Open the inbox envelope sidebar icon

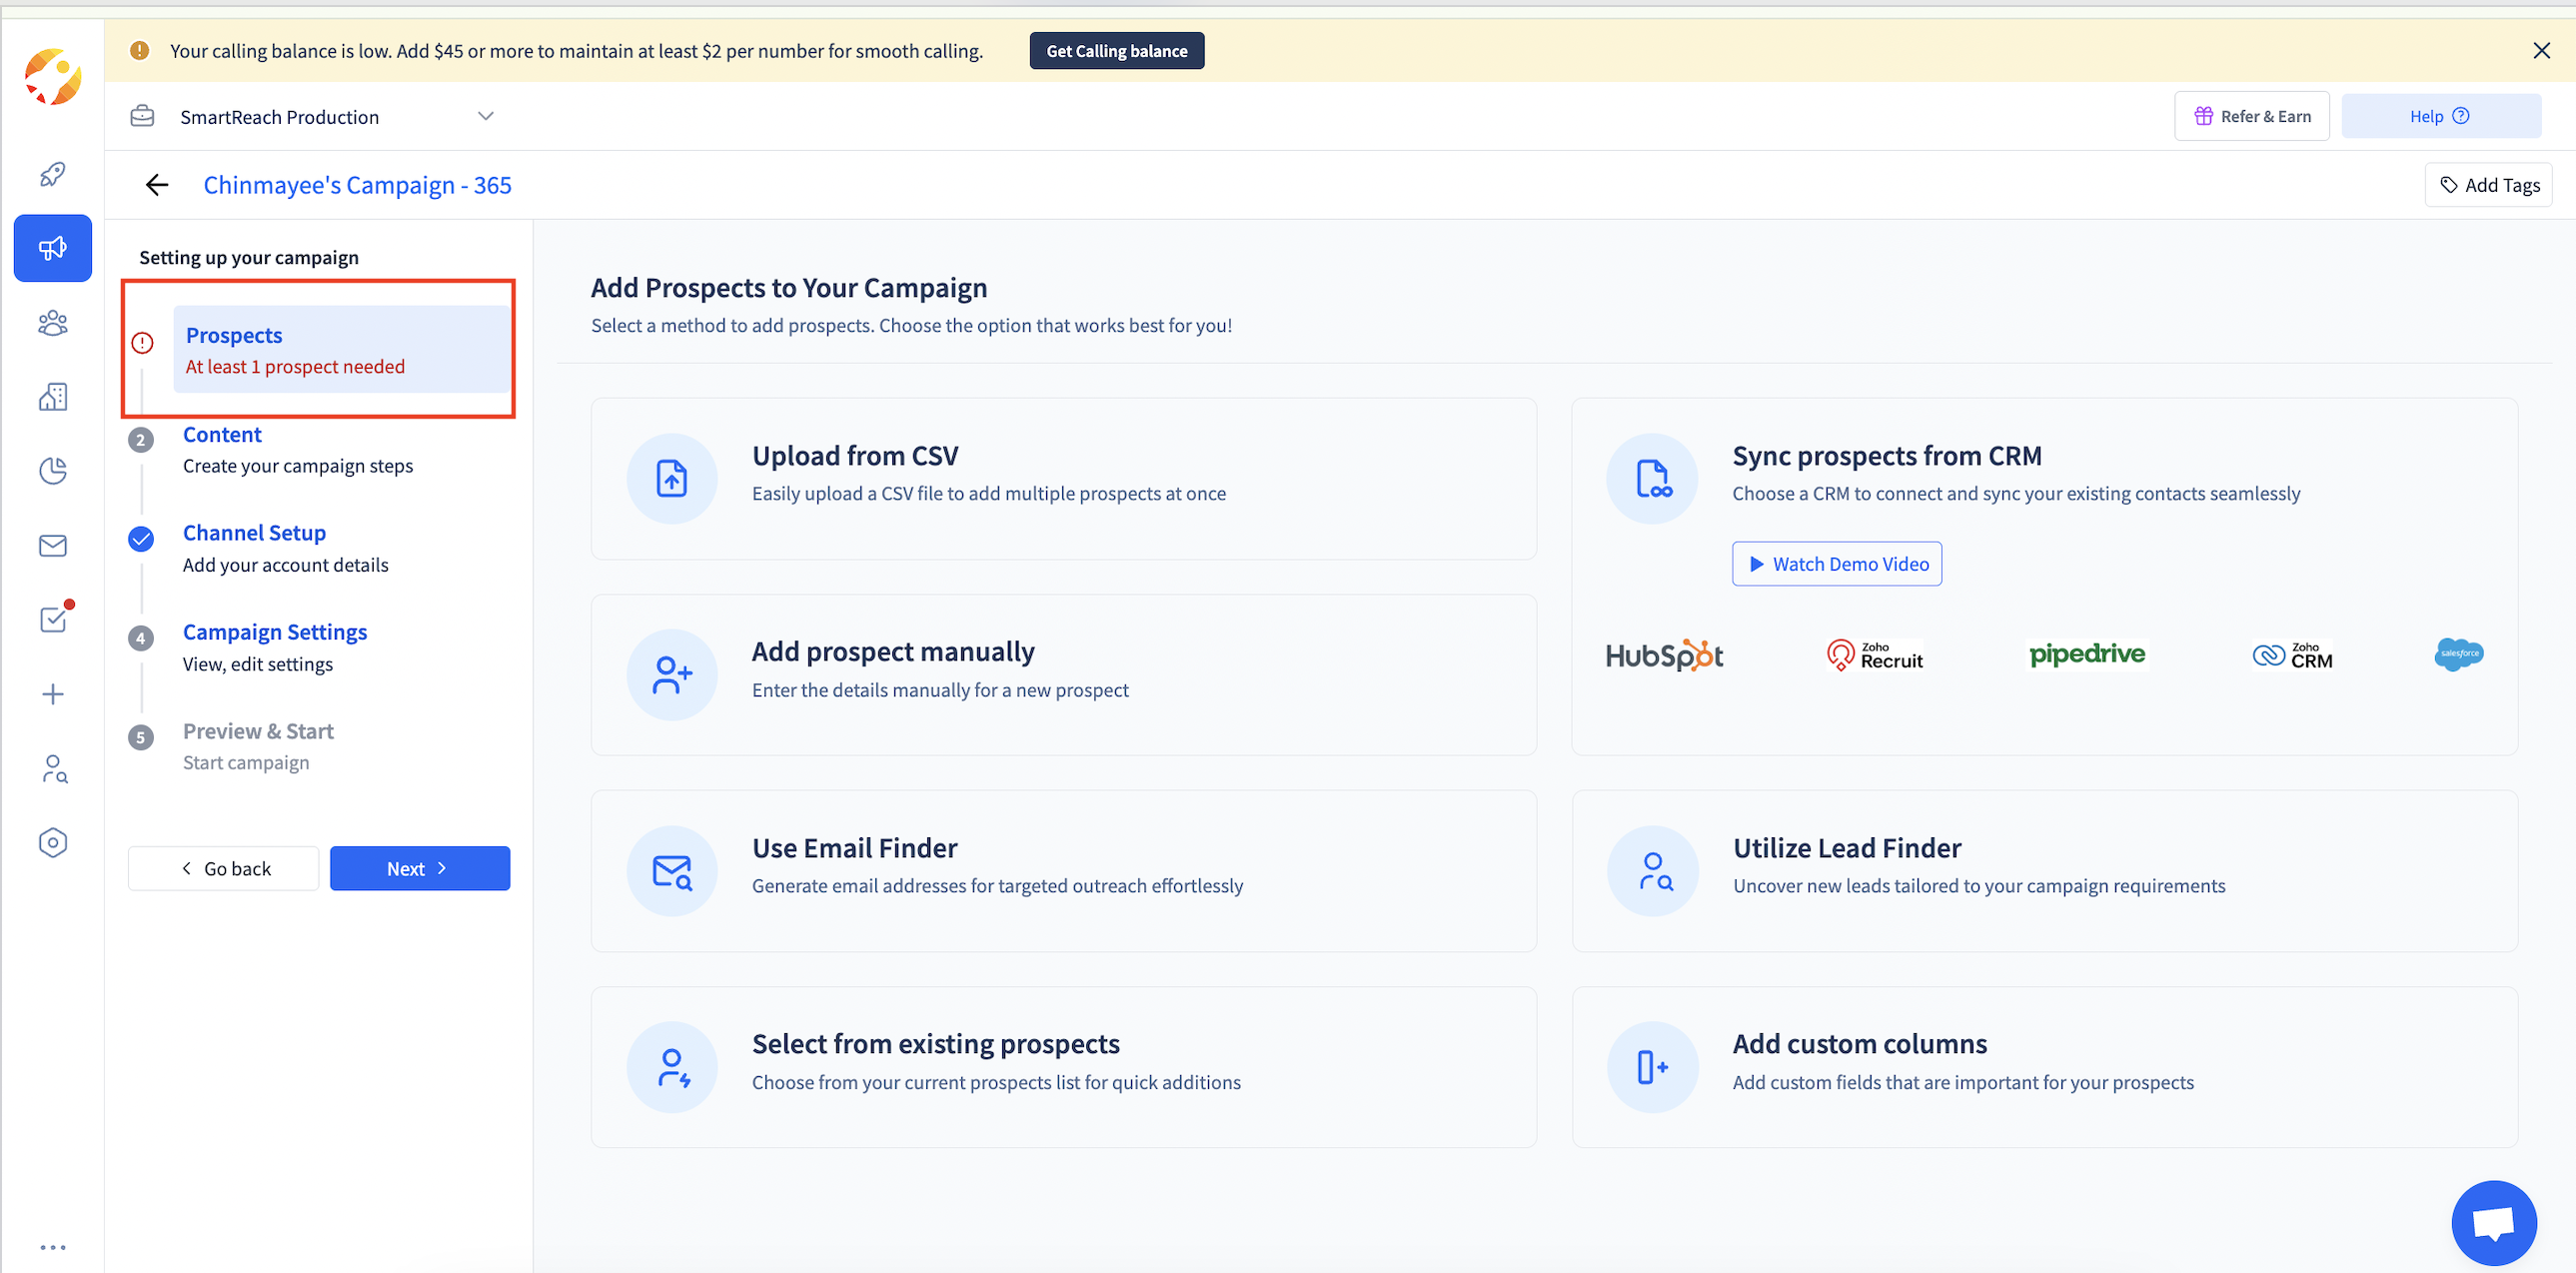[x=52, y=545]
